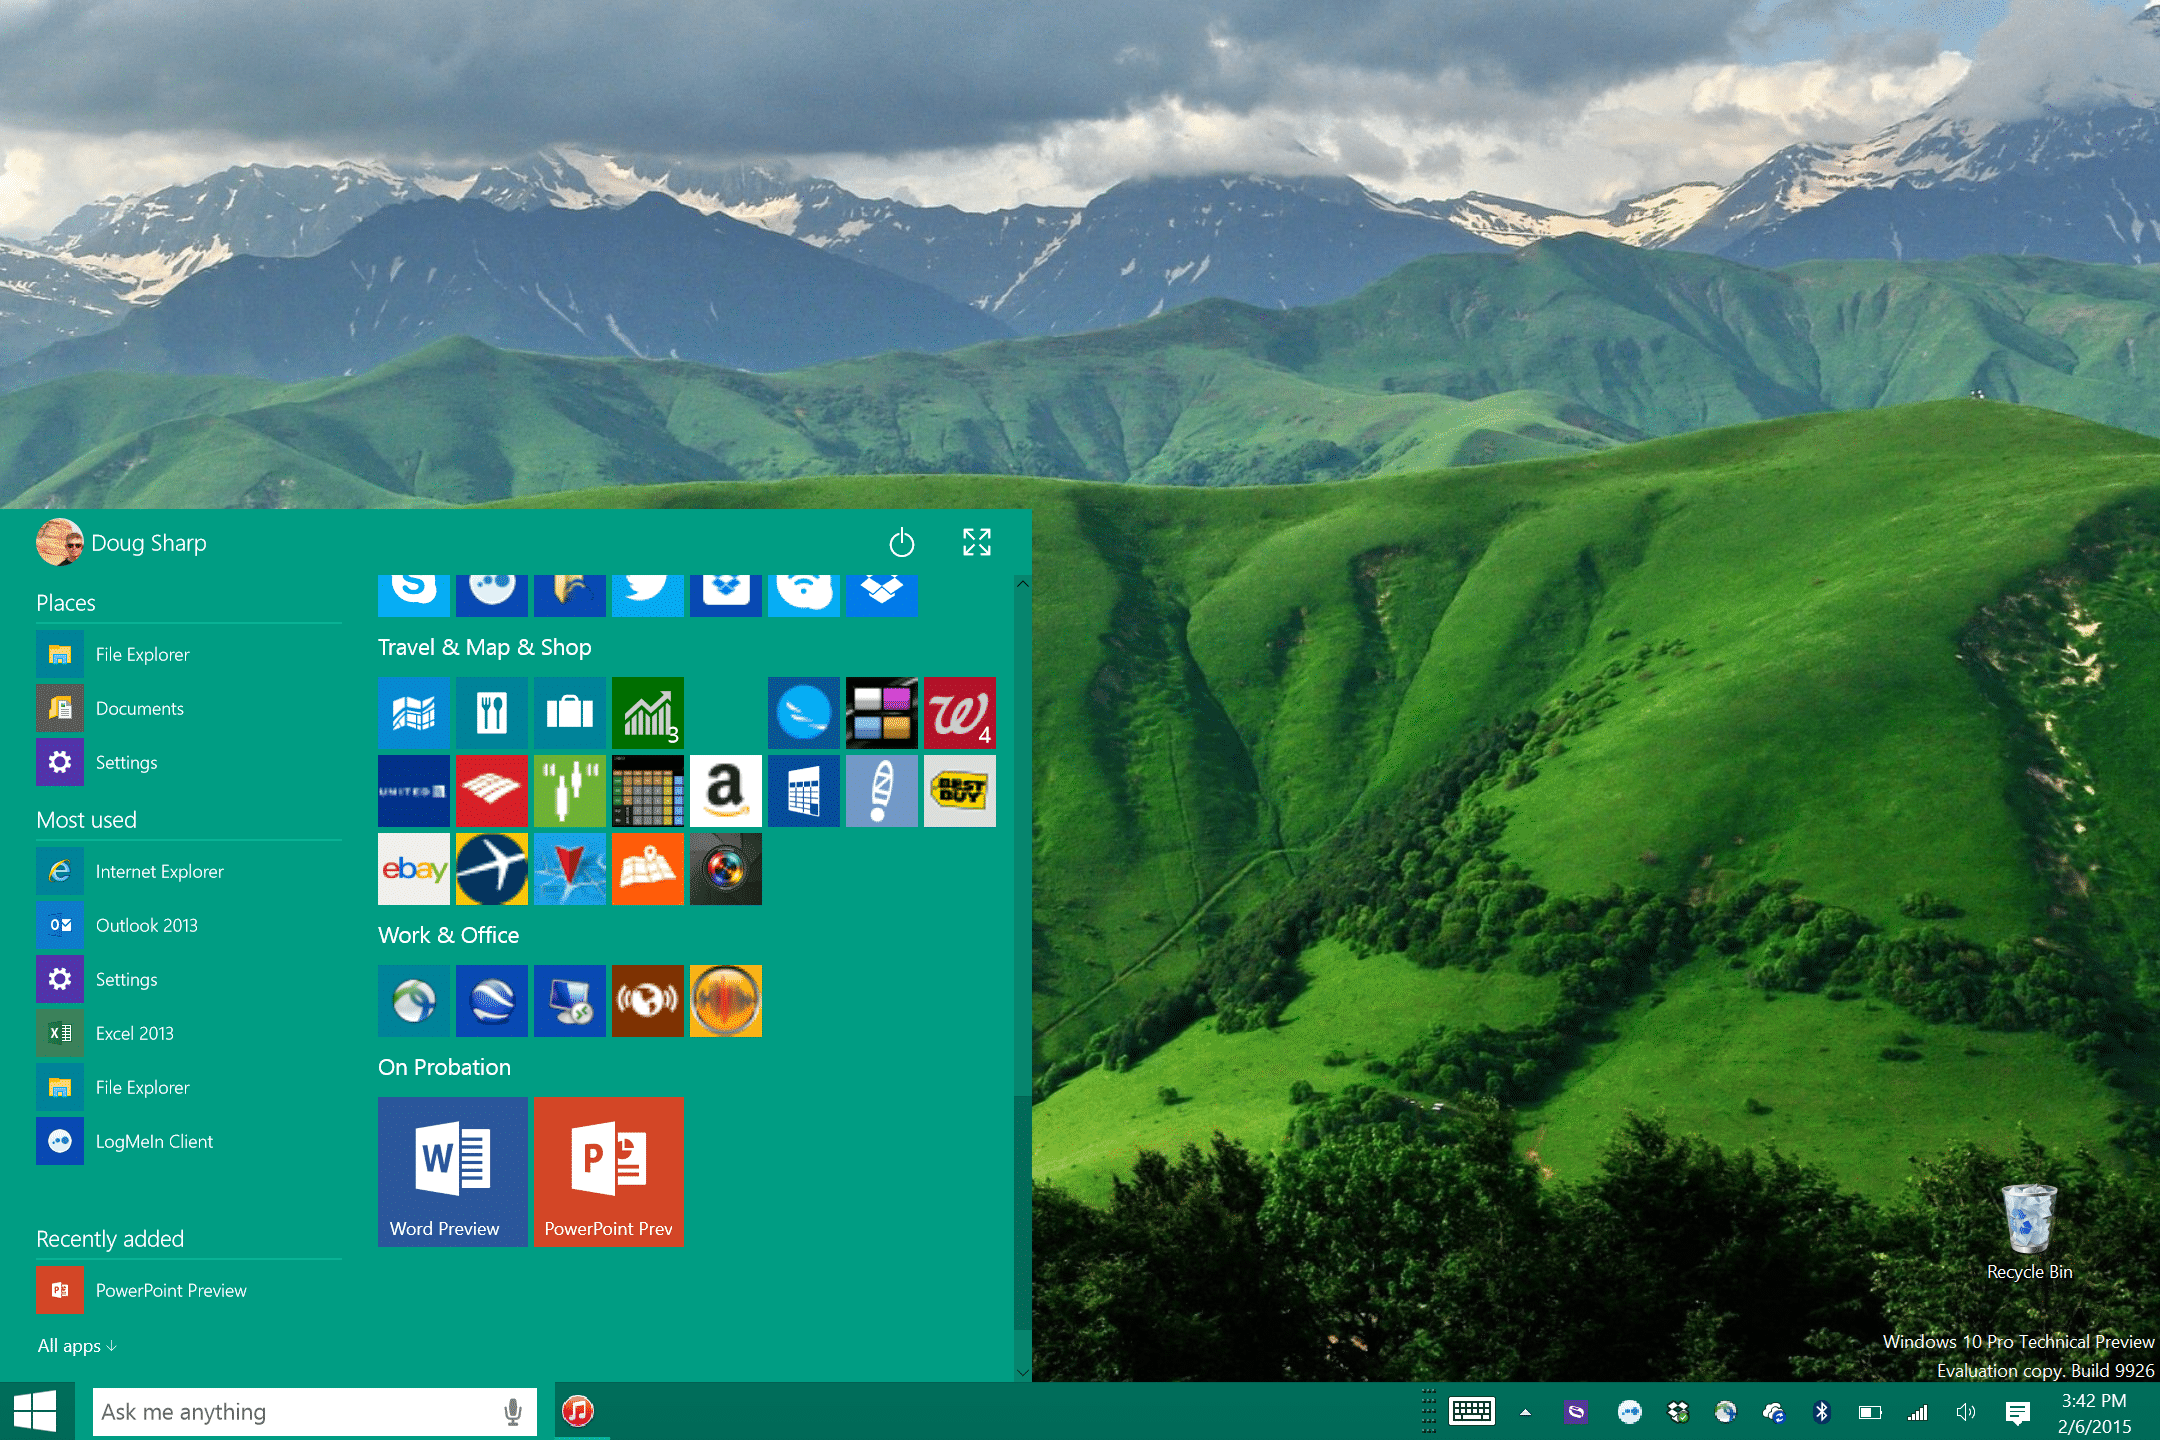Launch the Travel suitcase tile
The image size is (2160, 1440).
pos(569,713)
